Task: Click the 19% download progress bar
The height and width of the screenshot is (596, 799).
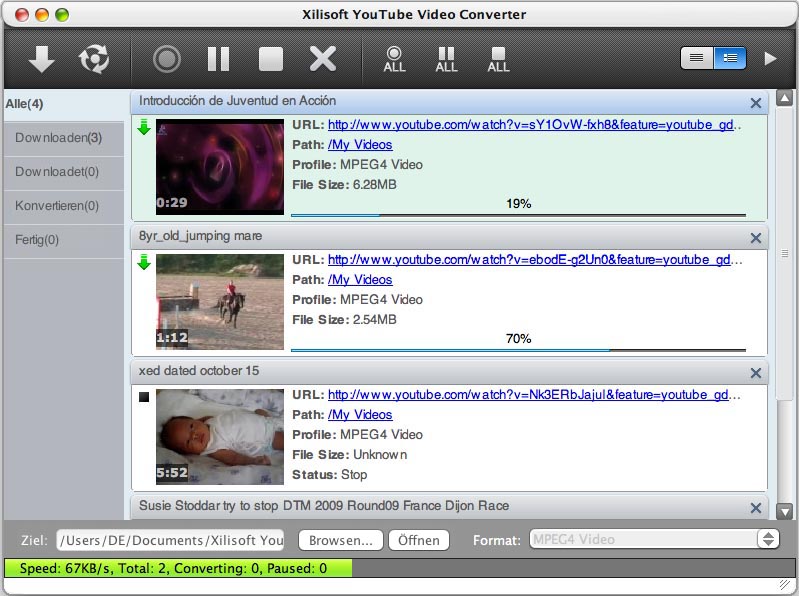Action: pos(518,215)
